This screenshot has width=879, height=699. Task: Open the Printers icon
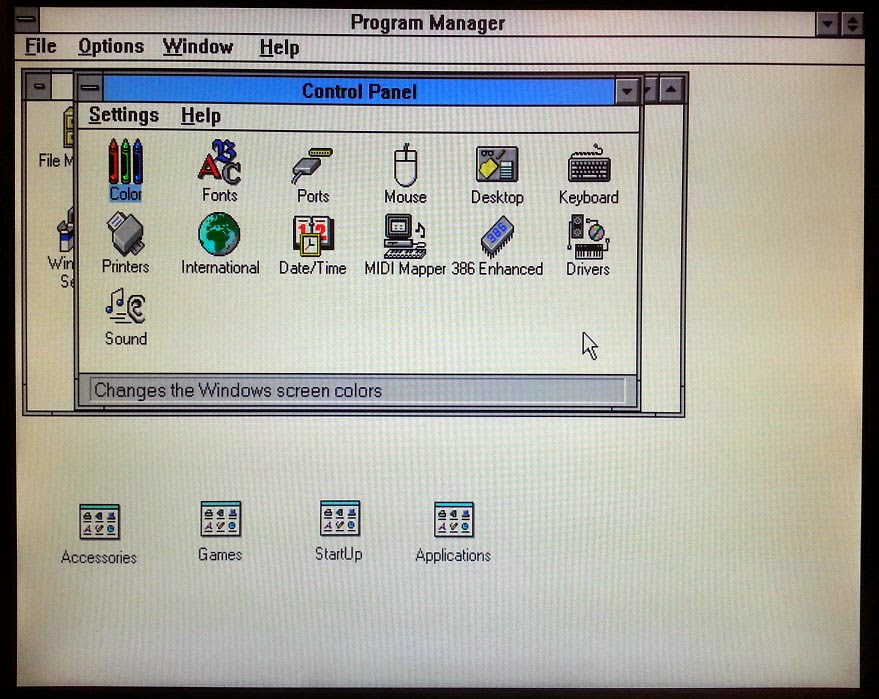(x=124, y=238)
